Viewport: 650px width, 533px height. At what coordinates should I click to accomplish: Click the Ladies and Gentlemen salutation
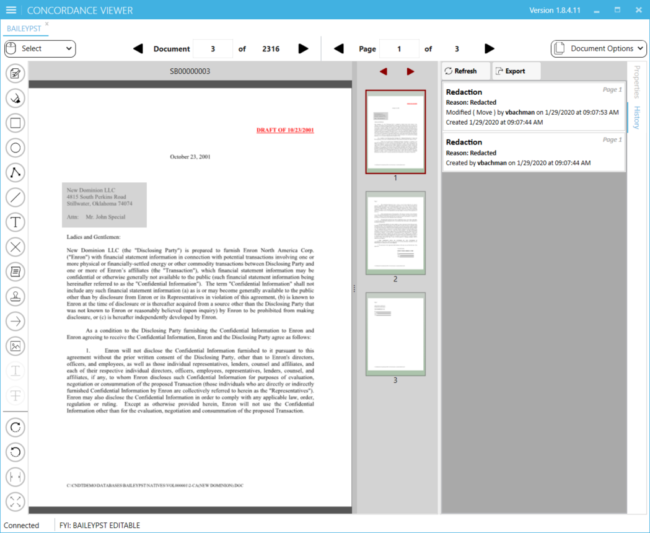pyautogui.click(x=93, y=237)
